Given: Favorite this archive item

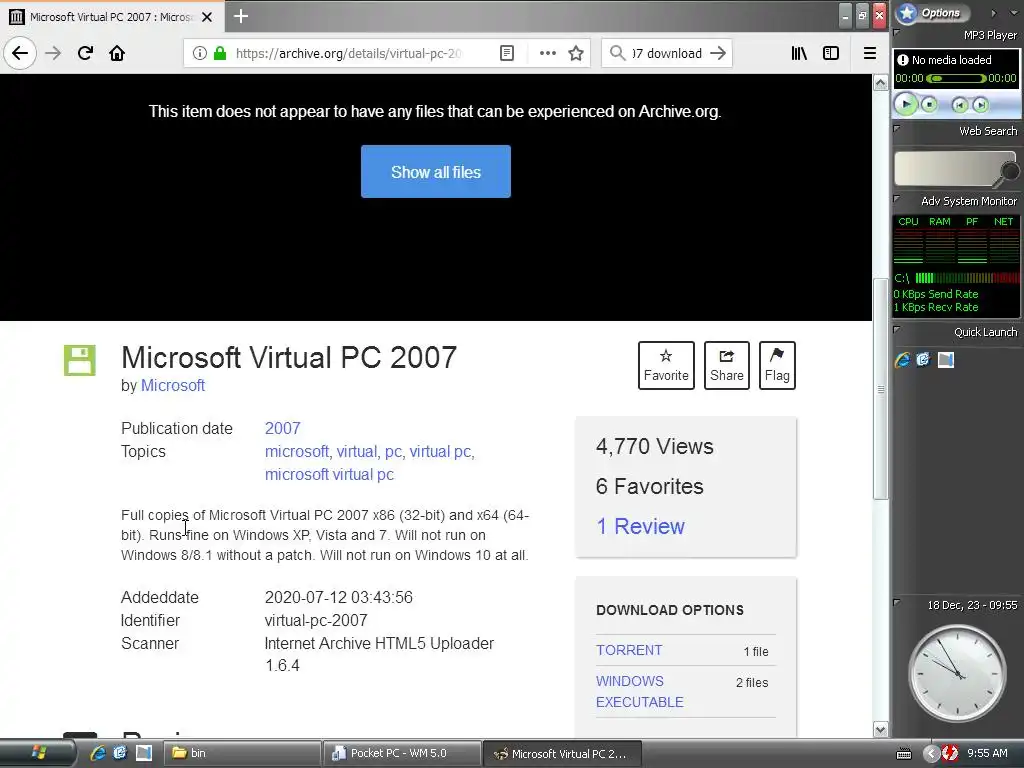Looking at the screenshot, I should point(666,366).
